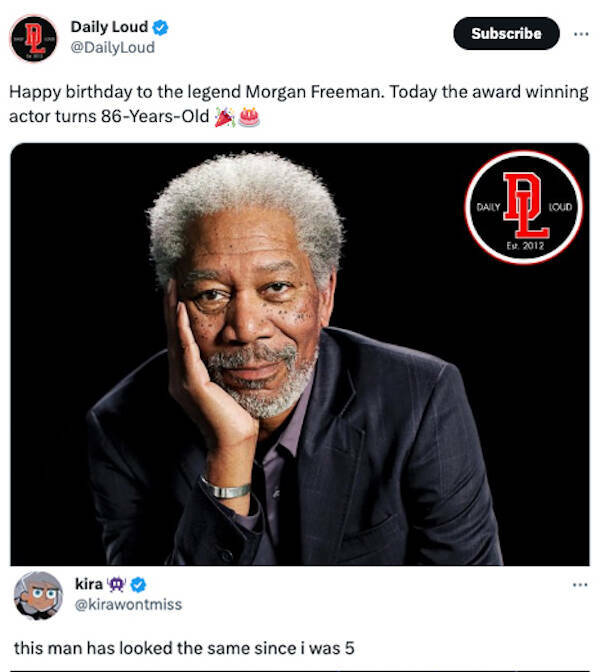The width and height of the screenshot is (600, 672).
Task: Open more options for Daily Loud post
Action: (x=579, y=33)
